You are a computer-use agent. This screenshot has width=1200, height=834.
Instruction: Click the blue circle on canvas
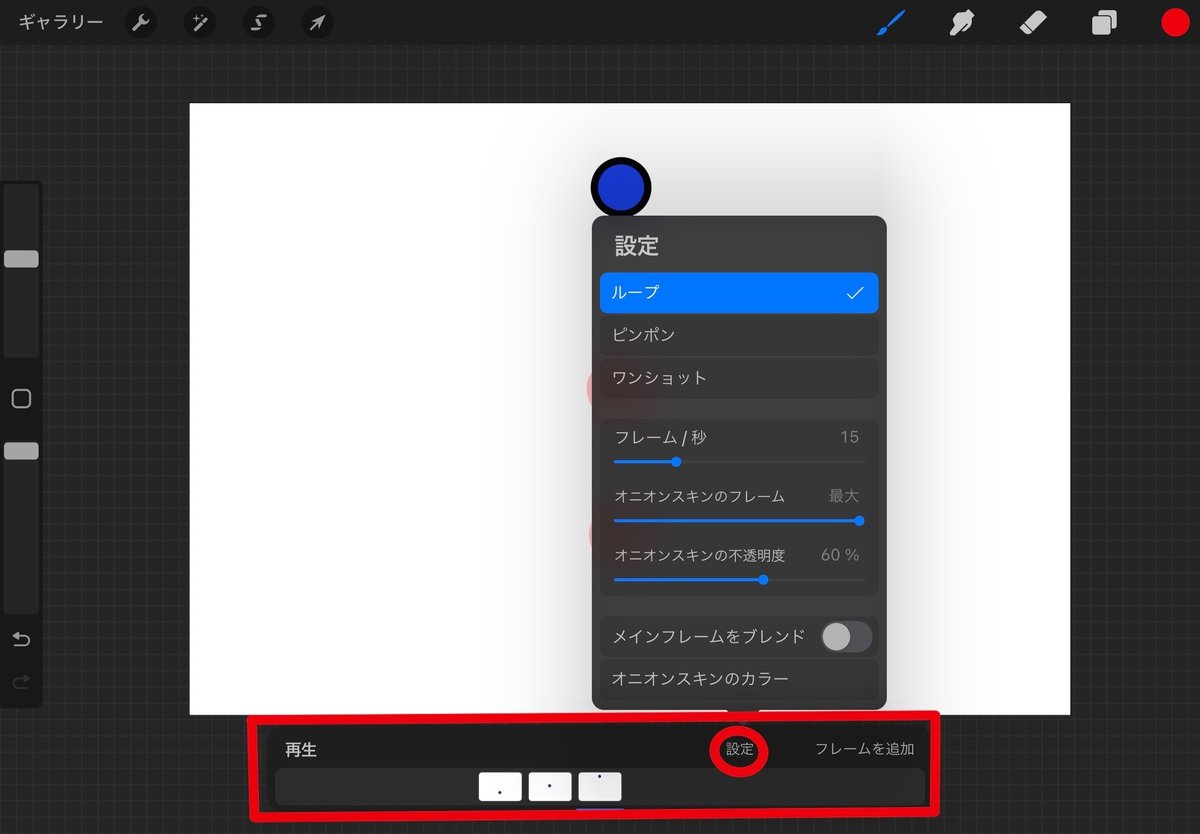(621, 187)
